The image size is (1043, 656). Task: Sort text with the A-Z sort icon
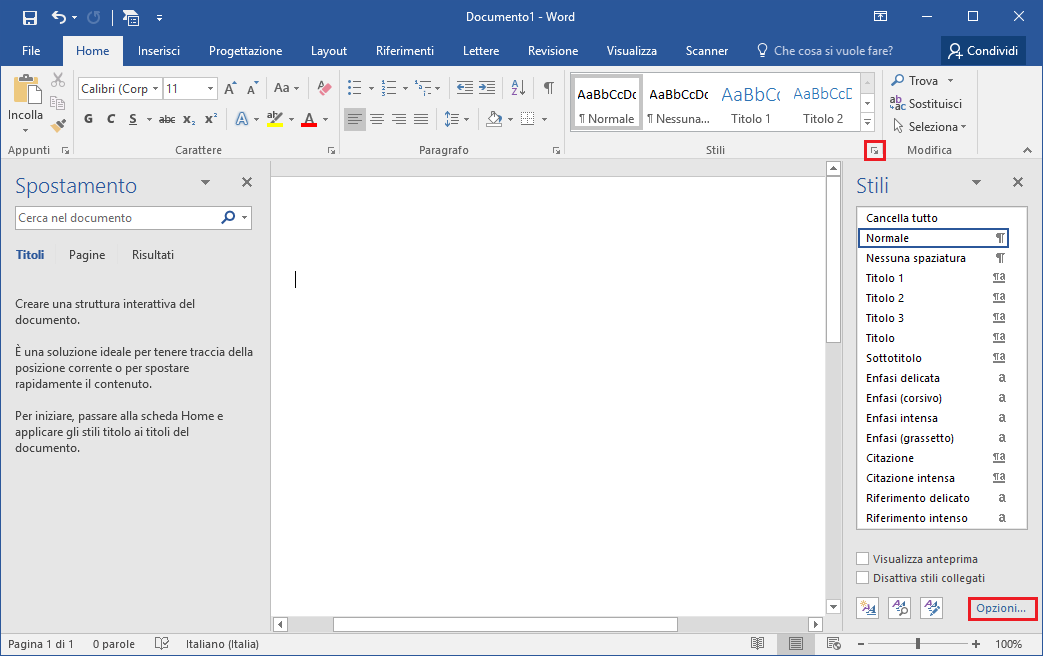point(517,87)
